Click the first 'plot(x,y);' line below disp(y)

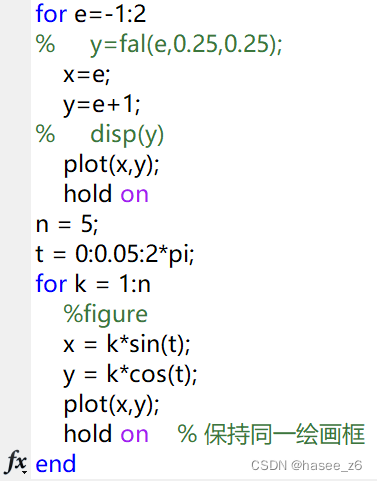112,165
